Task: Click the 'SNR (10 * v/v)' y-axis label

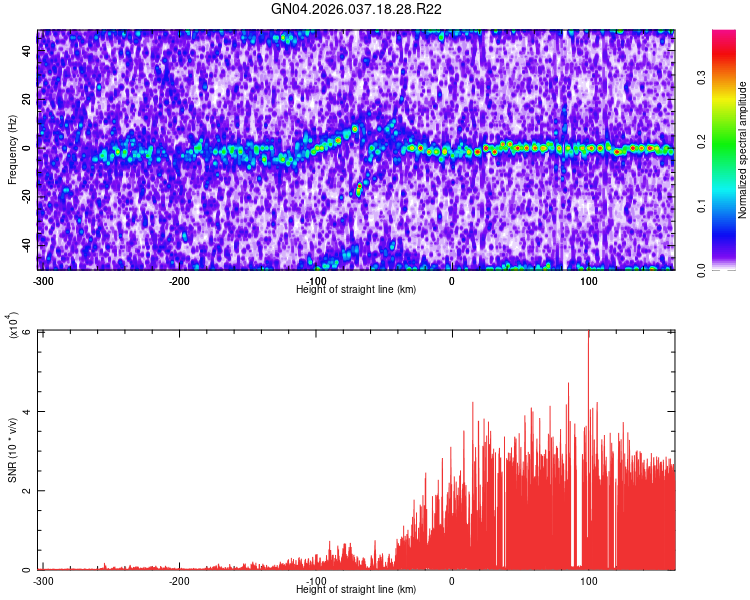Action: pos(12,450)
